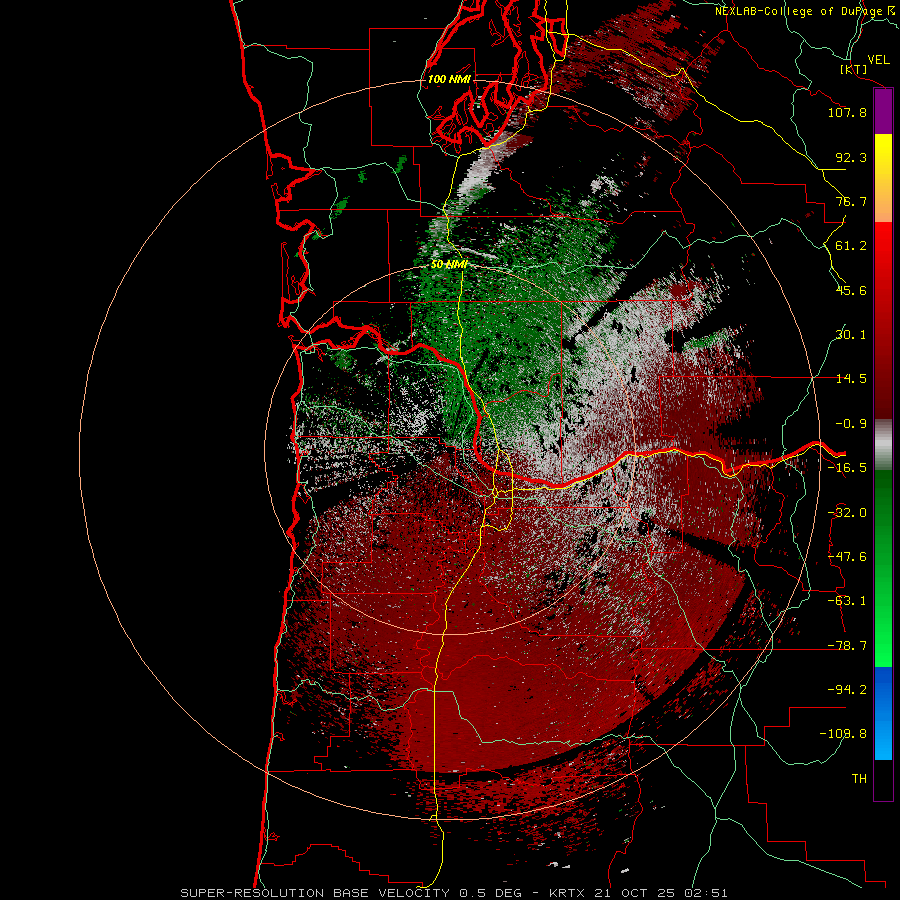
Task: Select the 61.2 scale value
Action: pos(851,246)
